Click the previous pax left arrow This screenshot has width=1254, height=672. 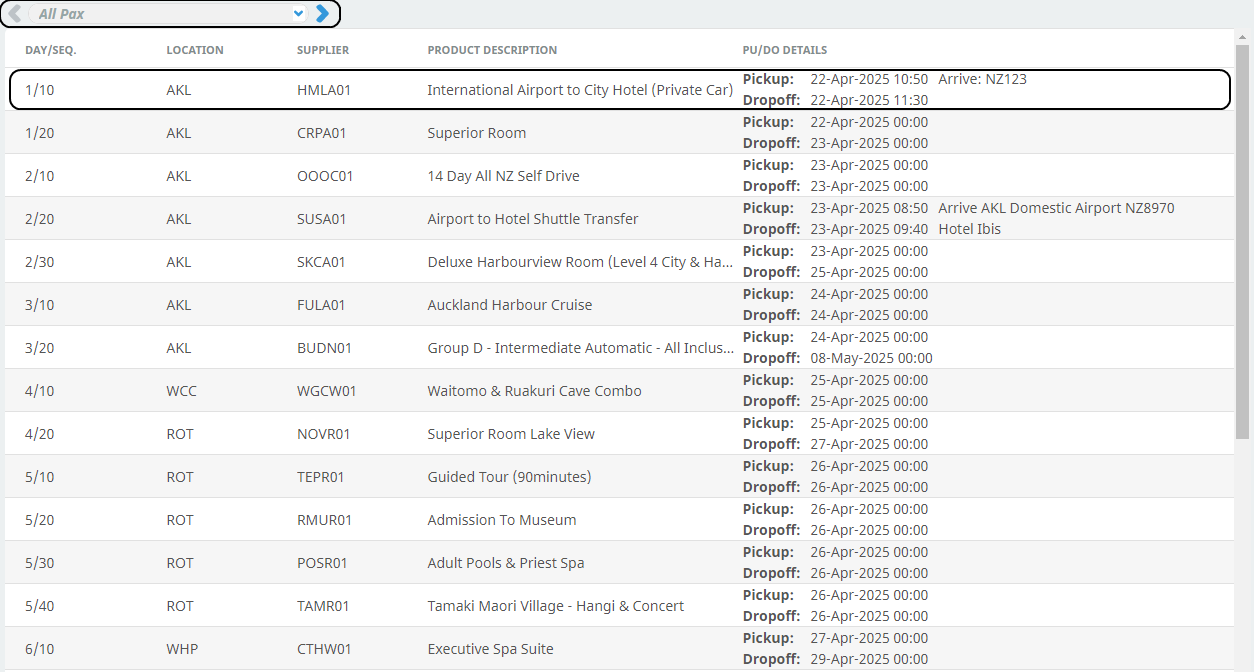(x=14, y=14)
